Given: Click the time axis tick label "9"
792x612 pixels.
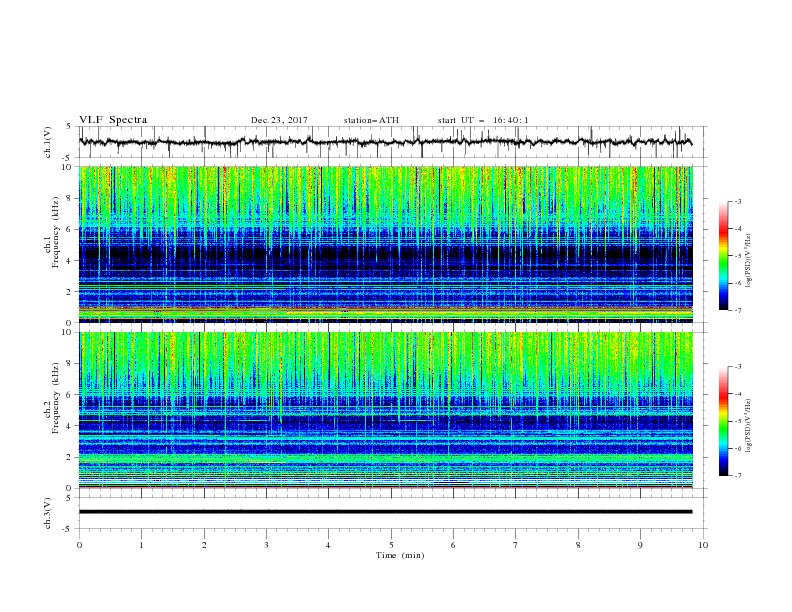Looking at the screenshot, I should click(x=640, y=545).
